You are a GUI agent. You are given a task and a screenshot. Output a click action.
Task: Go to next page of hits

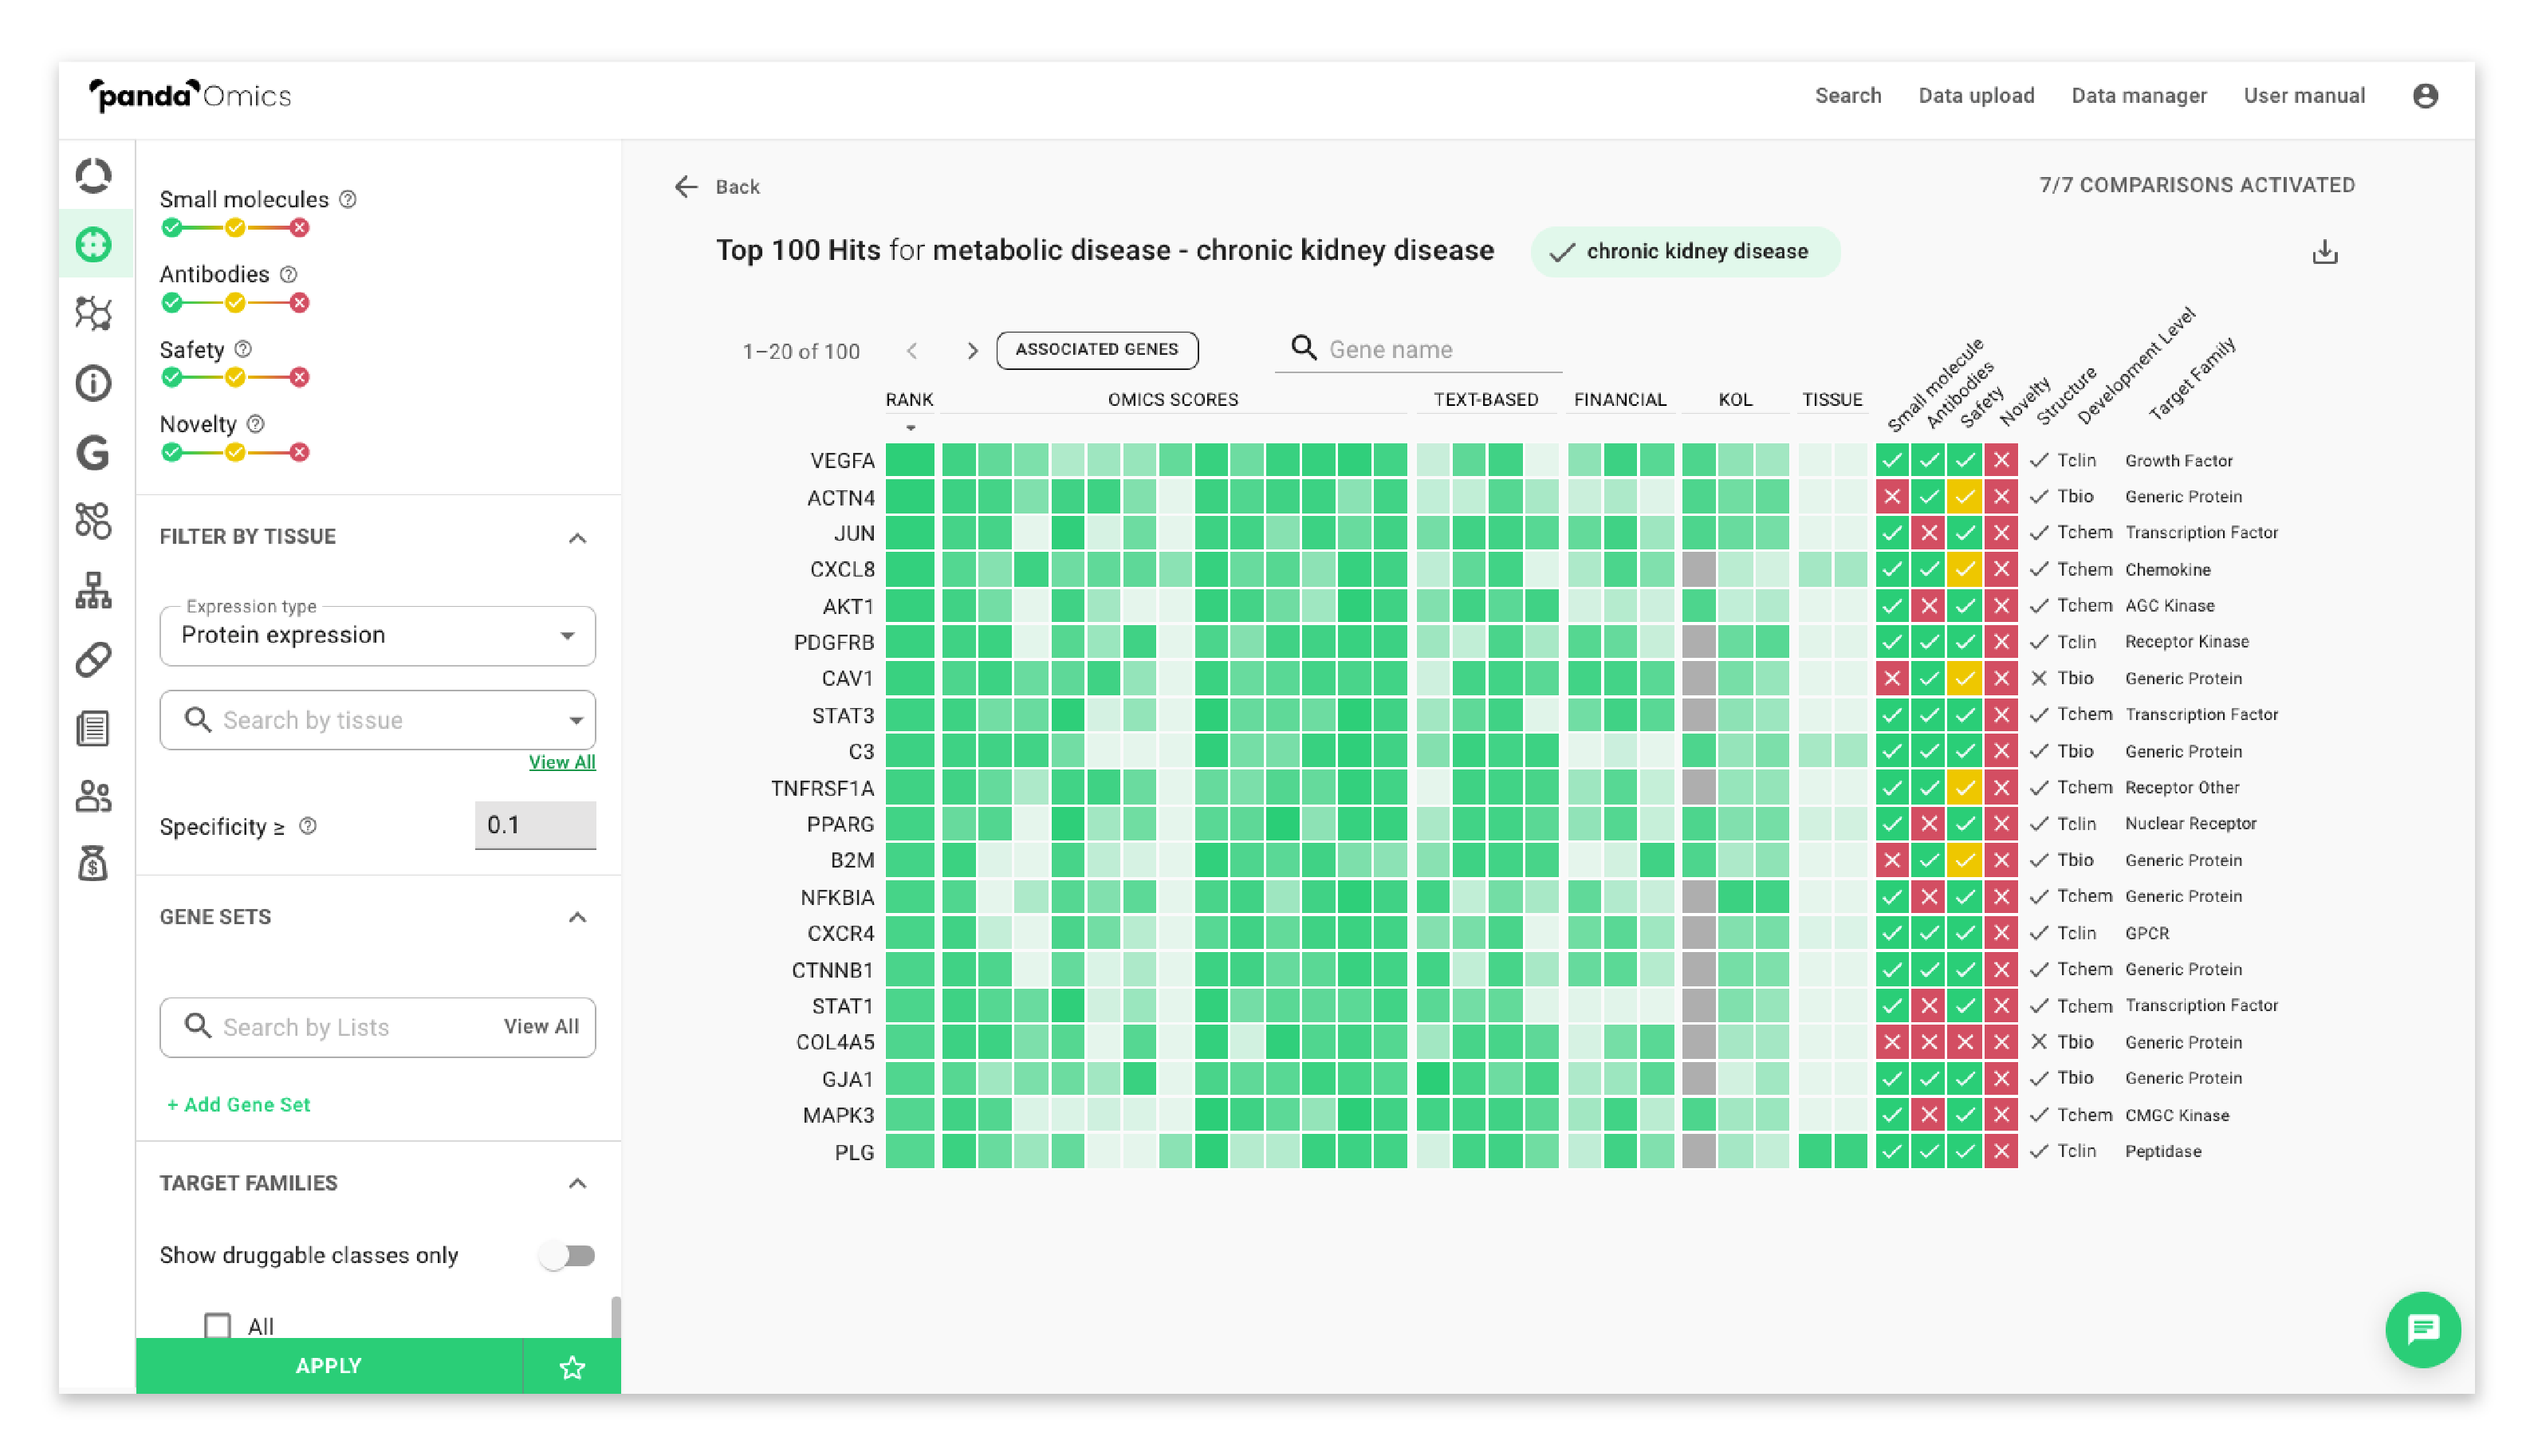[x=971, y=351]
